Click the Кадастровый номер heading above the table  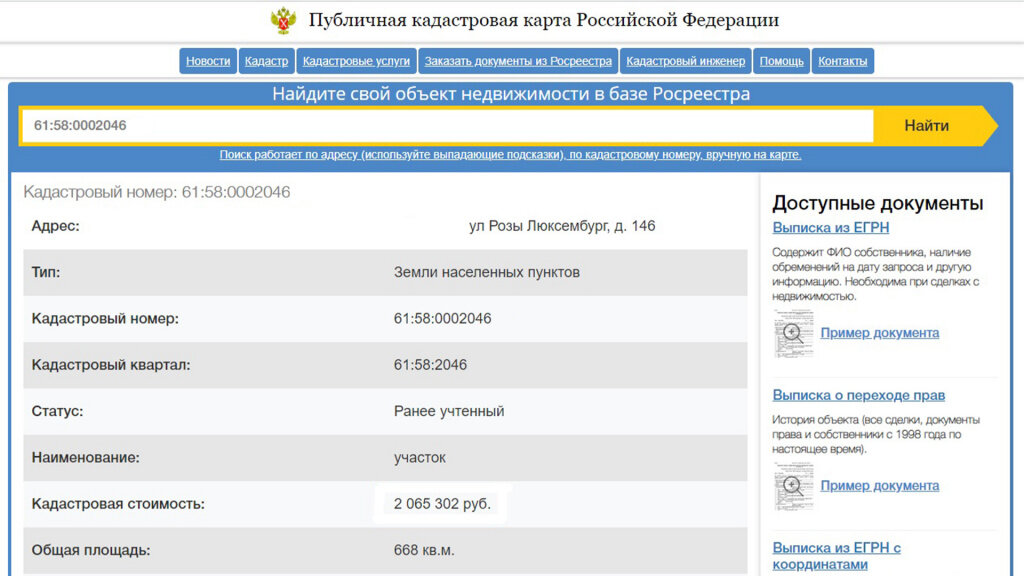coord(157,192)
